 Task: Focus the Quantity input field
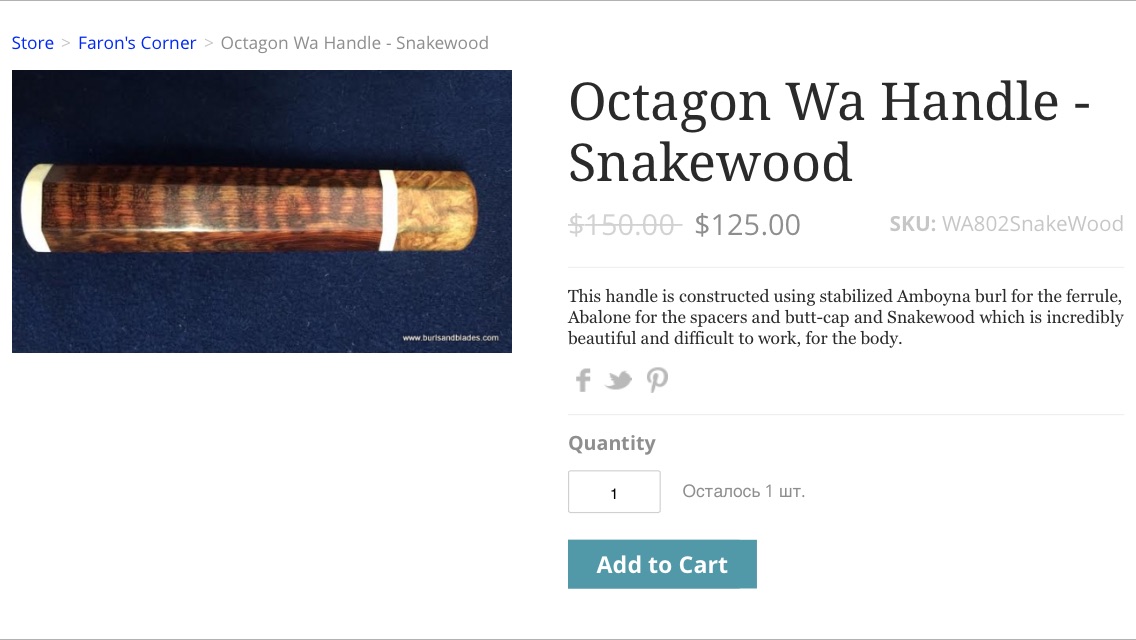tap(614, 492)
